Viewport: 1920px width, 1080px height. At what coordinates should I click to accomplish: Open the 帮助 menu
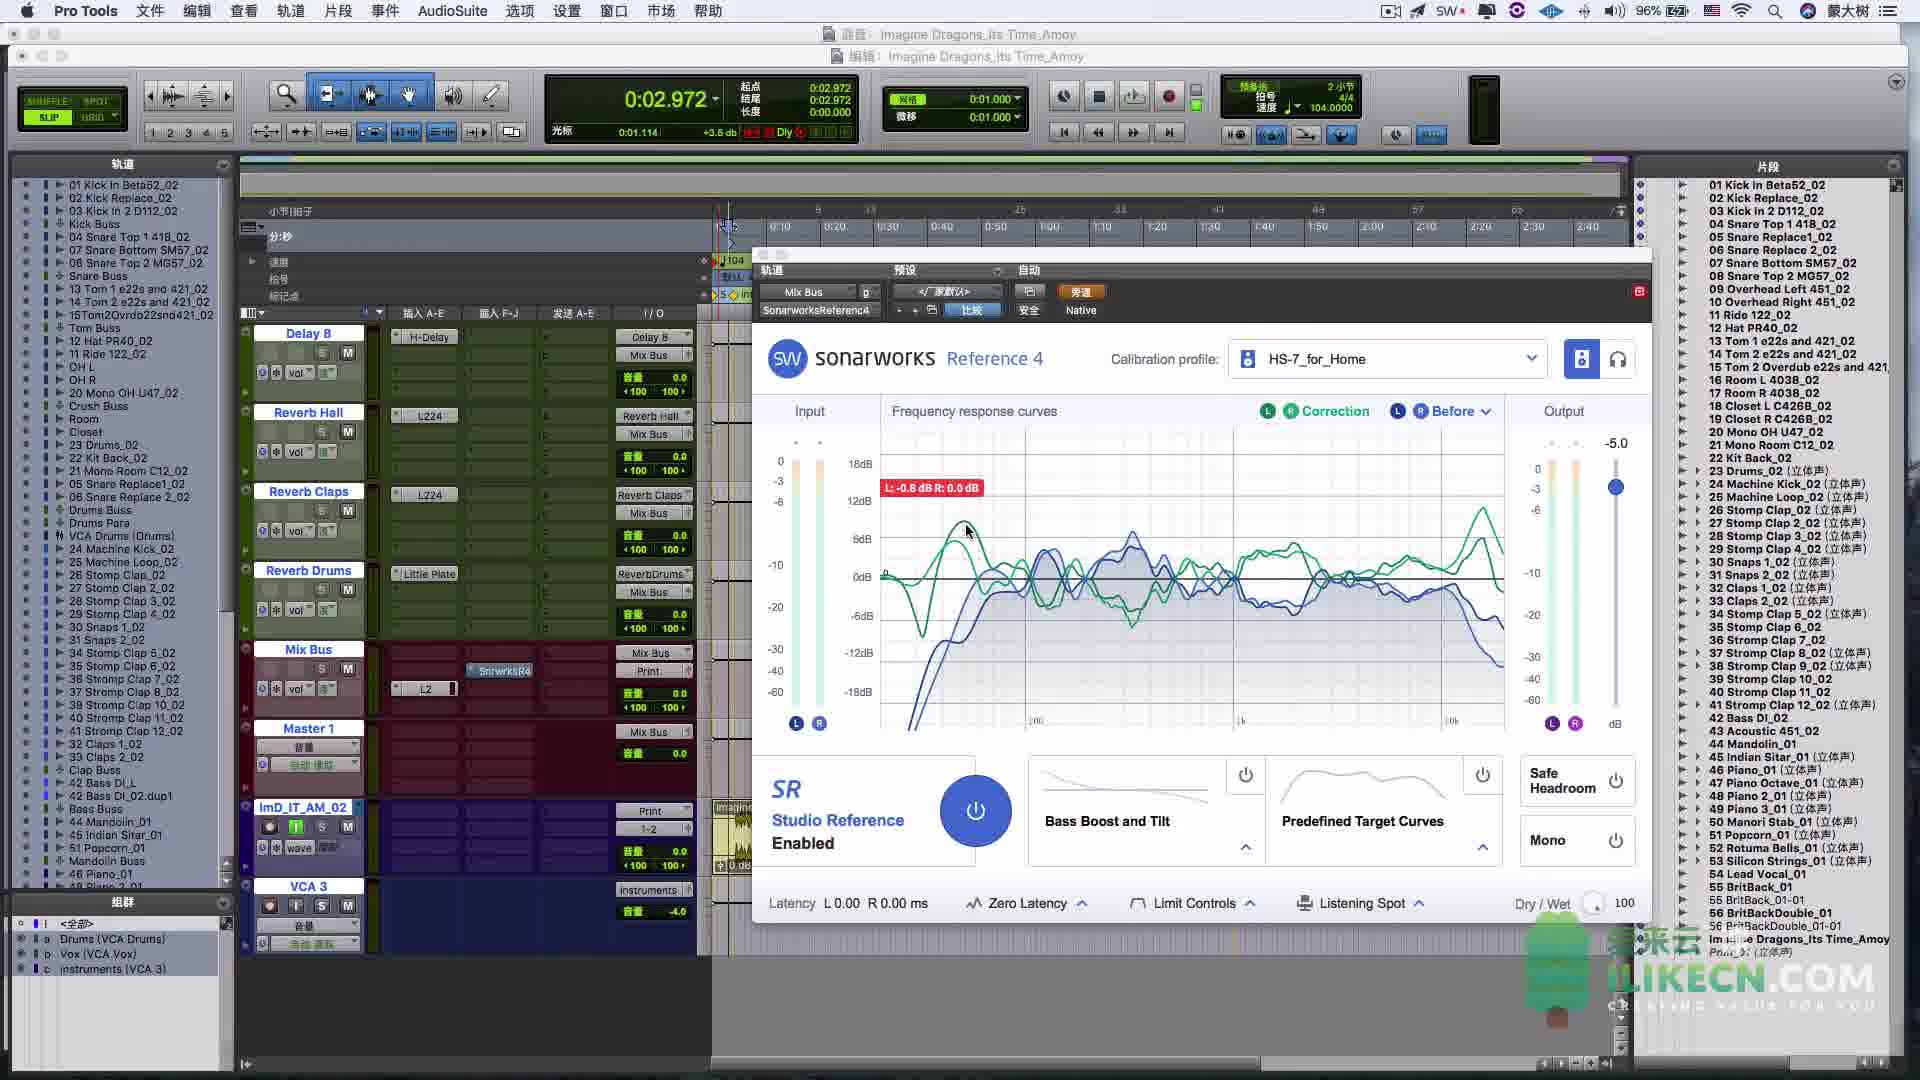(x=708, y=11)
